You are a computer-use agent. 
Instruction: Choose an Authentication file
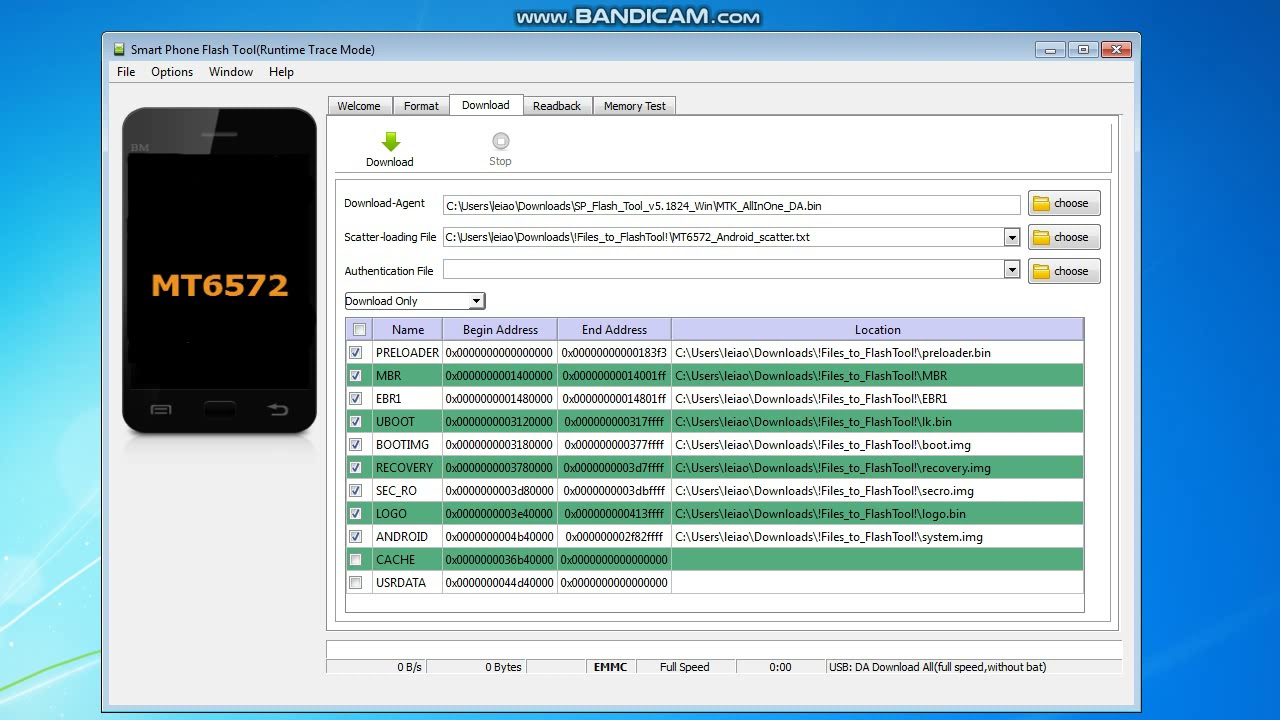[1064, 271]
